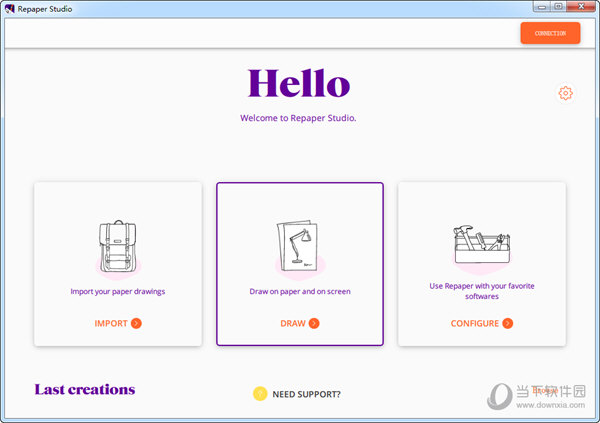Close the Repaper Studio window
Screen dimensions: 600x423
(x=581, y=7)
